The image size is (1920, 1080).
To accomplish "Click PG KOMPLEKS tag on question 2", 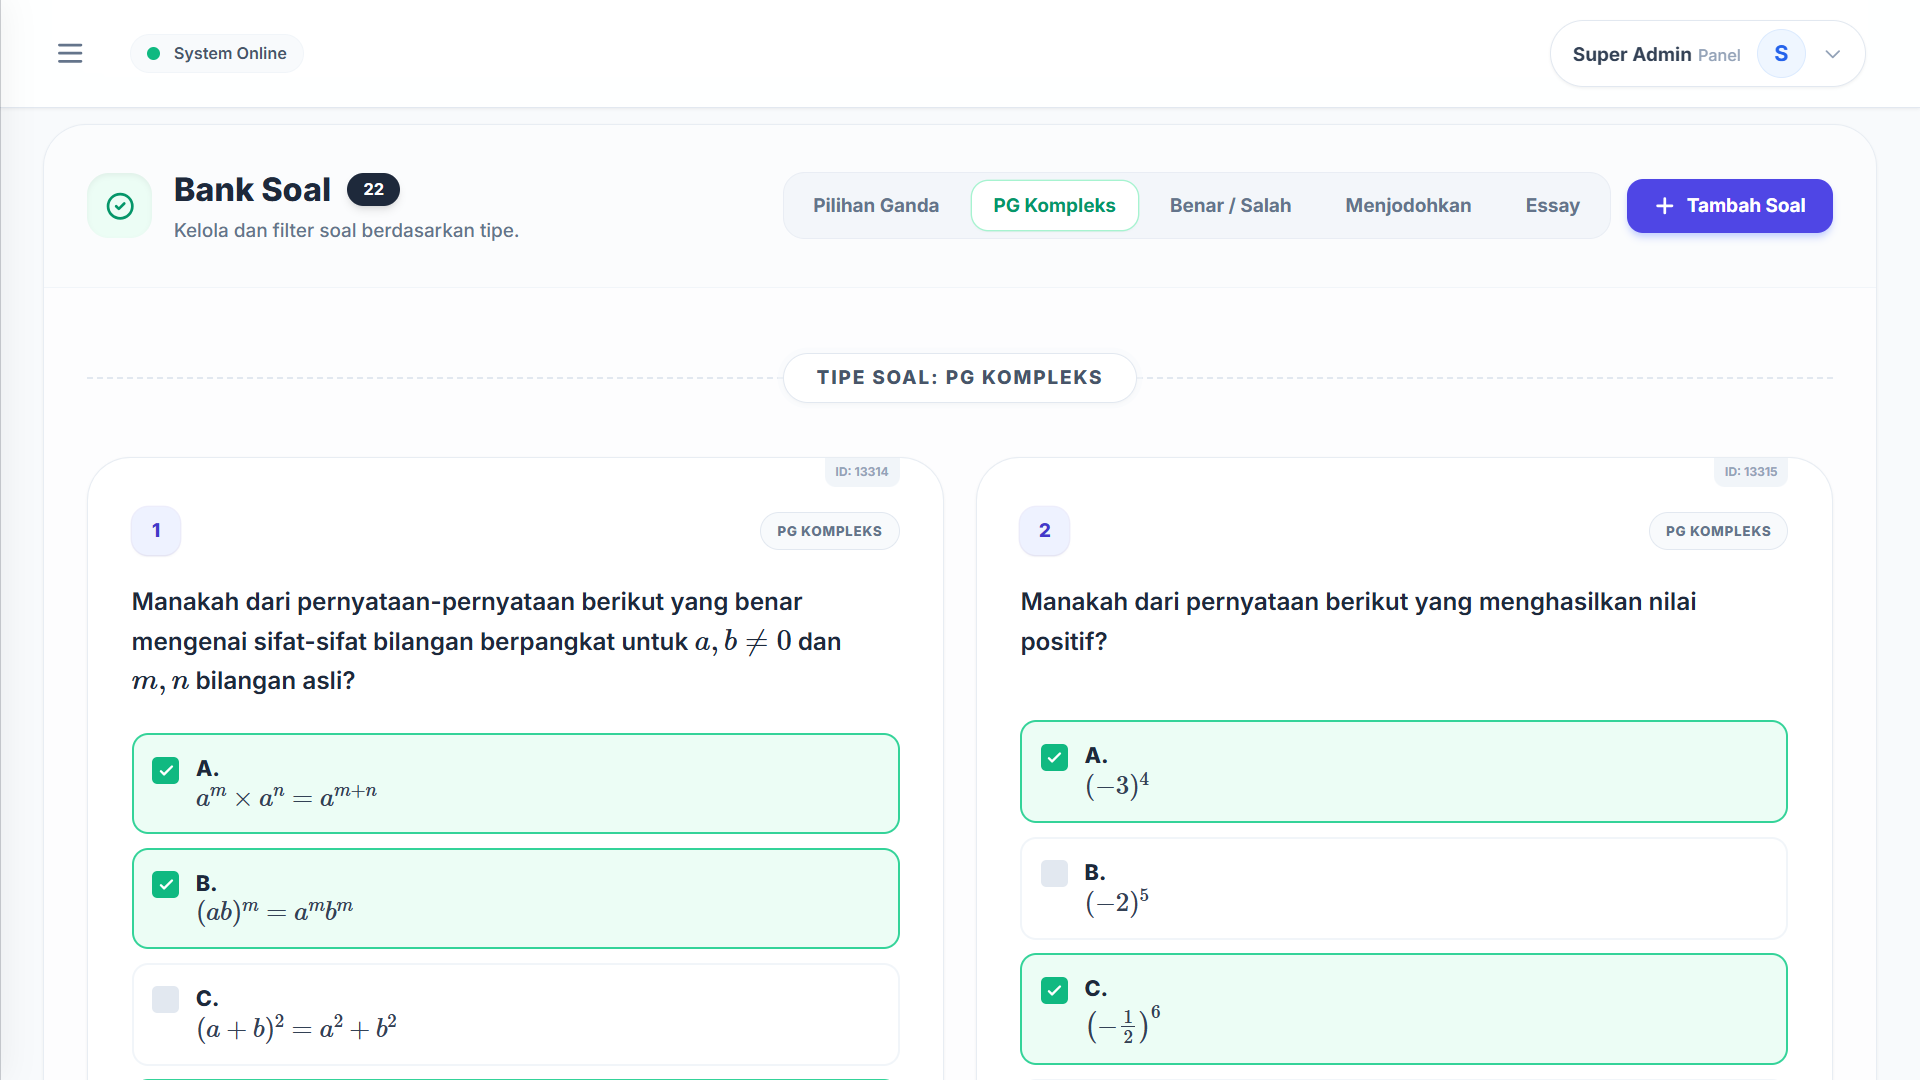I will 1718,531.
